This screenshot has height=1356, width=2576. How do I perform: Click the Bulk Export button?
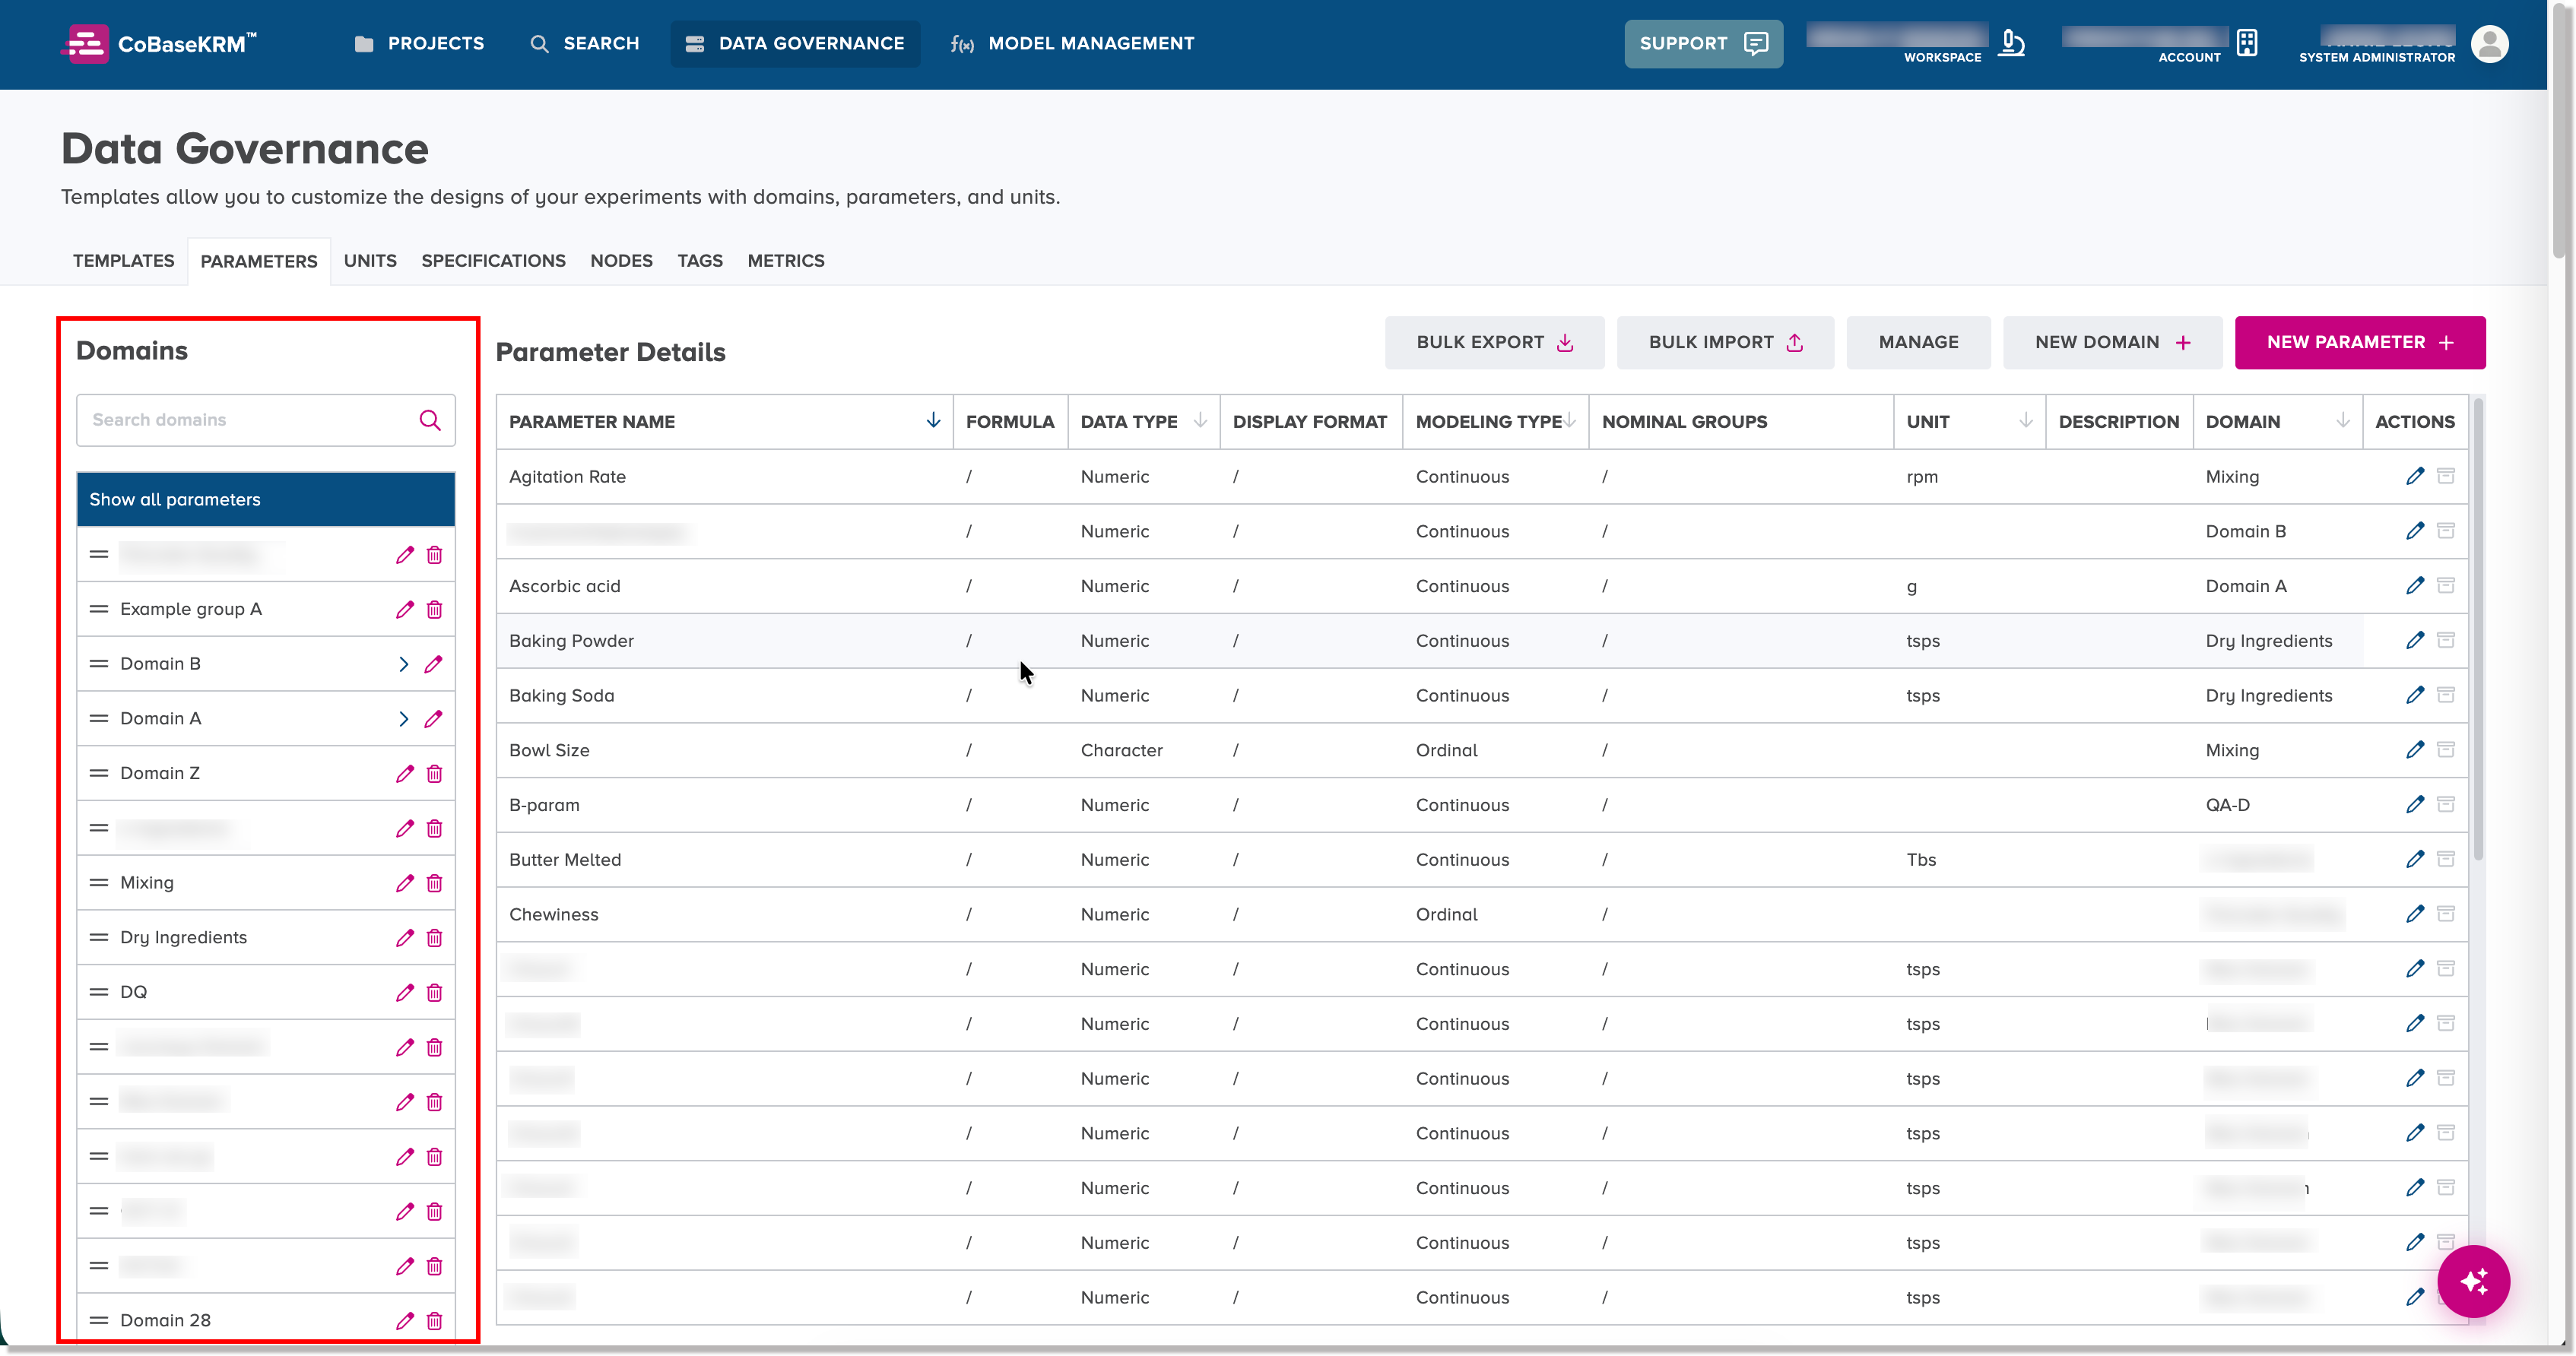tap(1494, 342)
